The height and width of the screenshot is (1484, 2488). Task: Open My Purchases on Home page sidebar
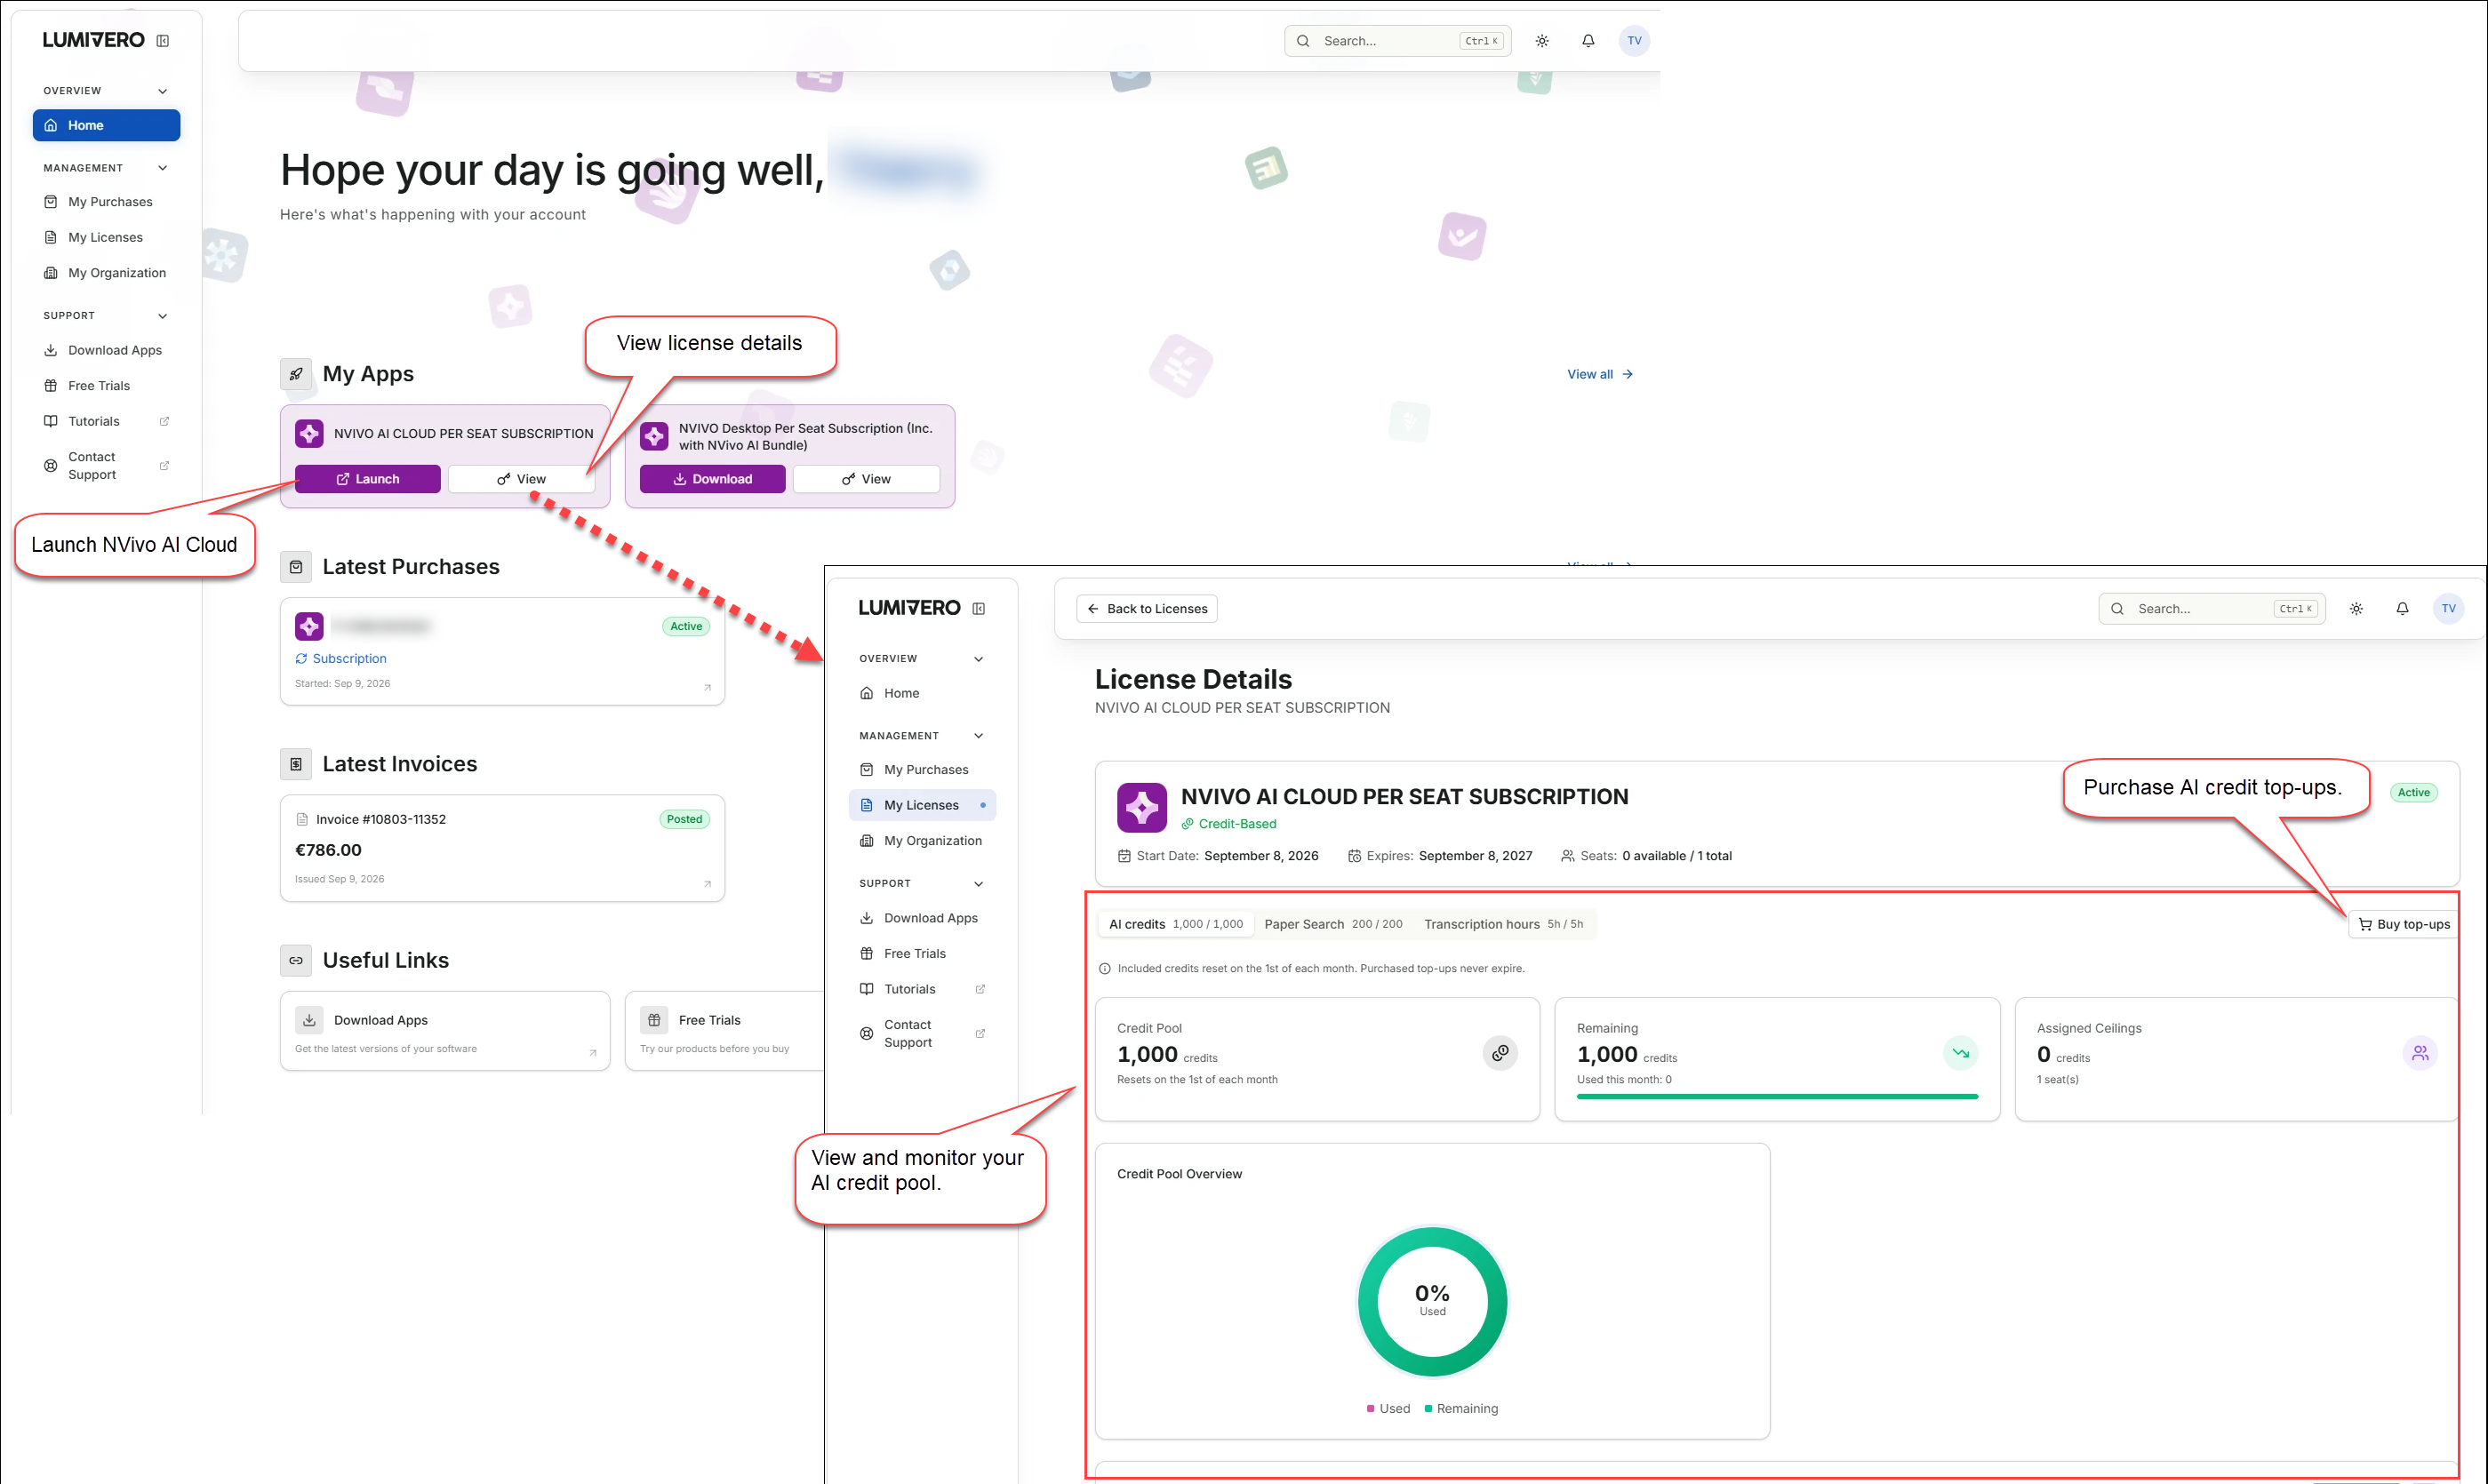[x=106, y=202]
